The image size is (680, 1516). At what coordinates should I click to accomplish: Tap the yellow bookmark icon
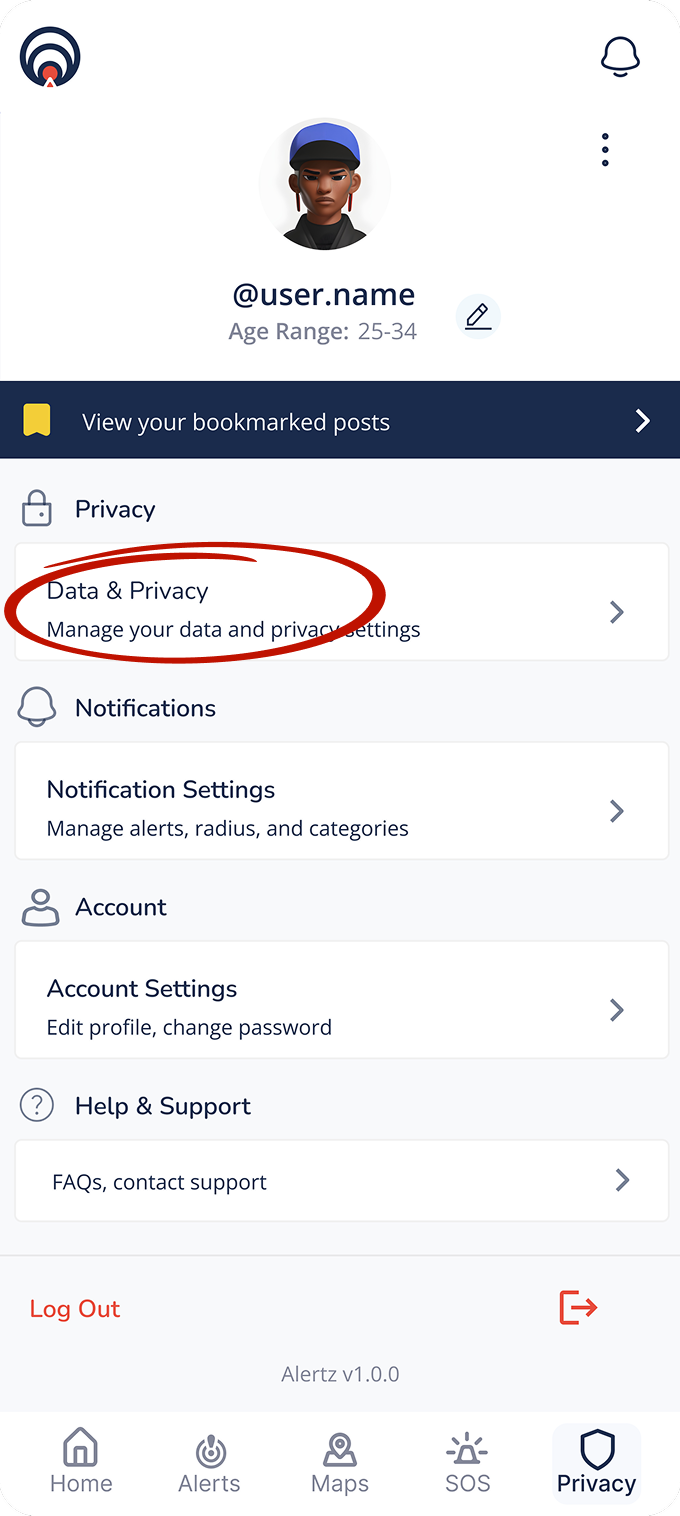pos(37,421)
